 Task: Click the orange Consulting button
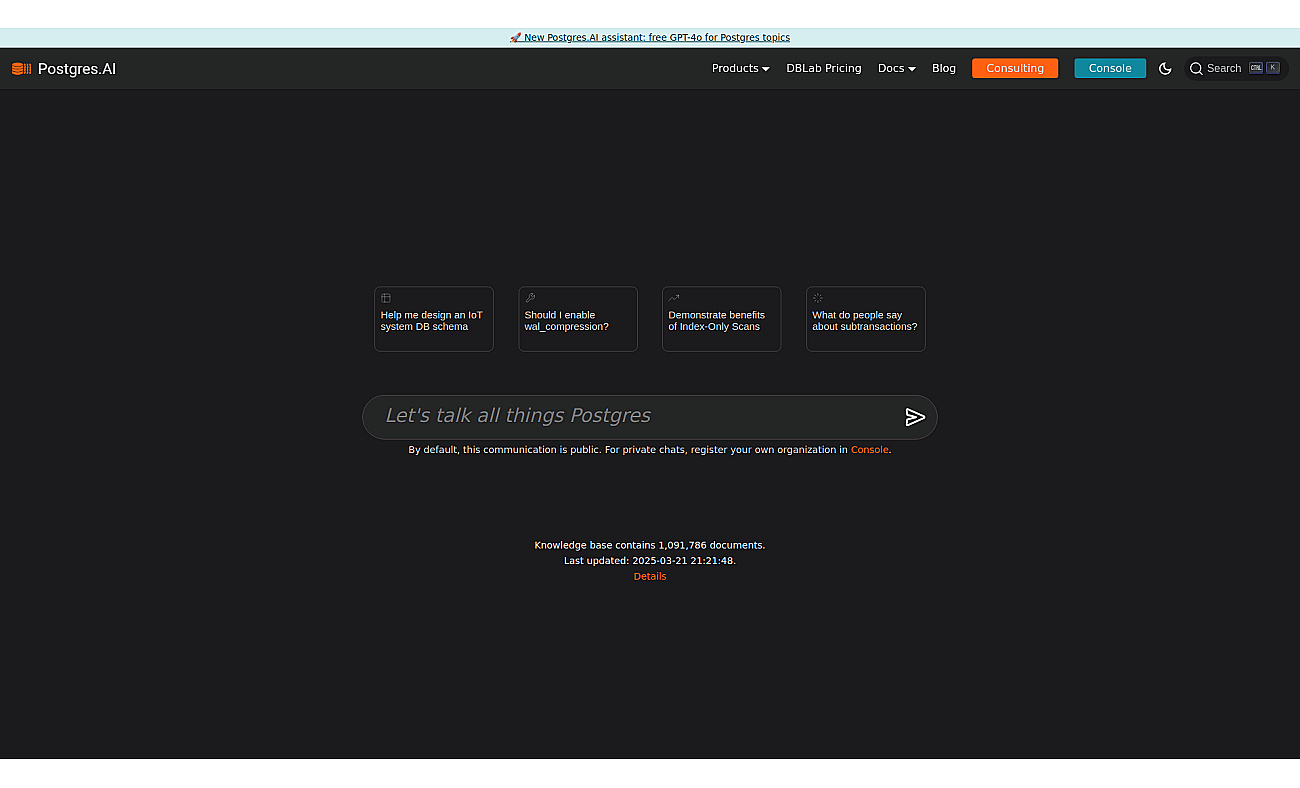pyautogui.click(x=1015, y=68)
